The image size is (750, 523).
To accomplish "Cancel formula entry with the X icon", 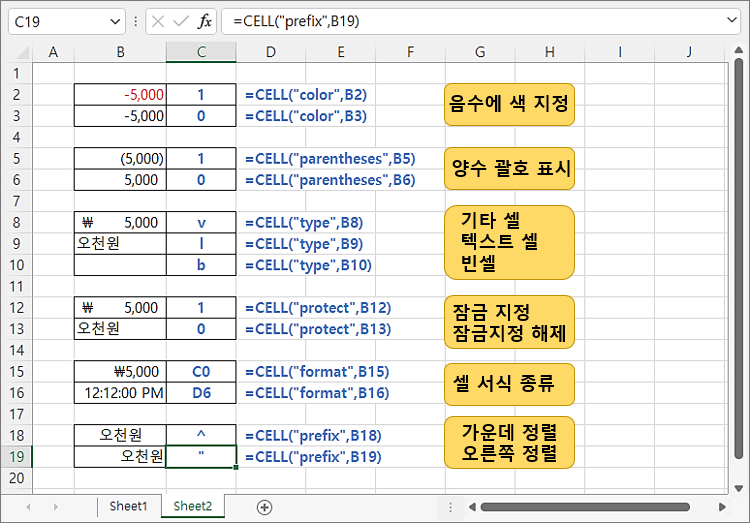I will 158,22.
